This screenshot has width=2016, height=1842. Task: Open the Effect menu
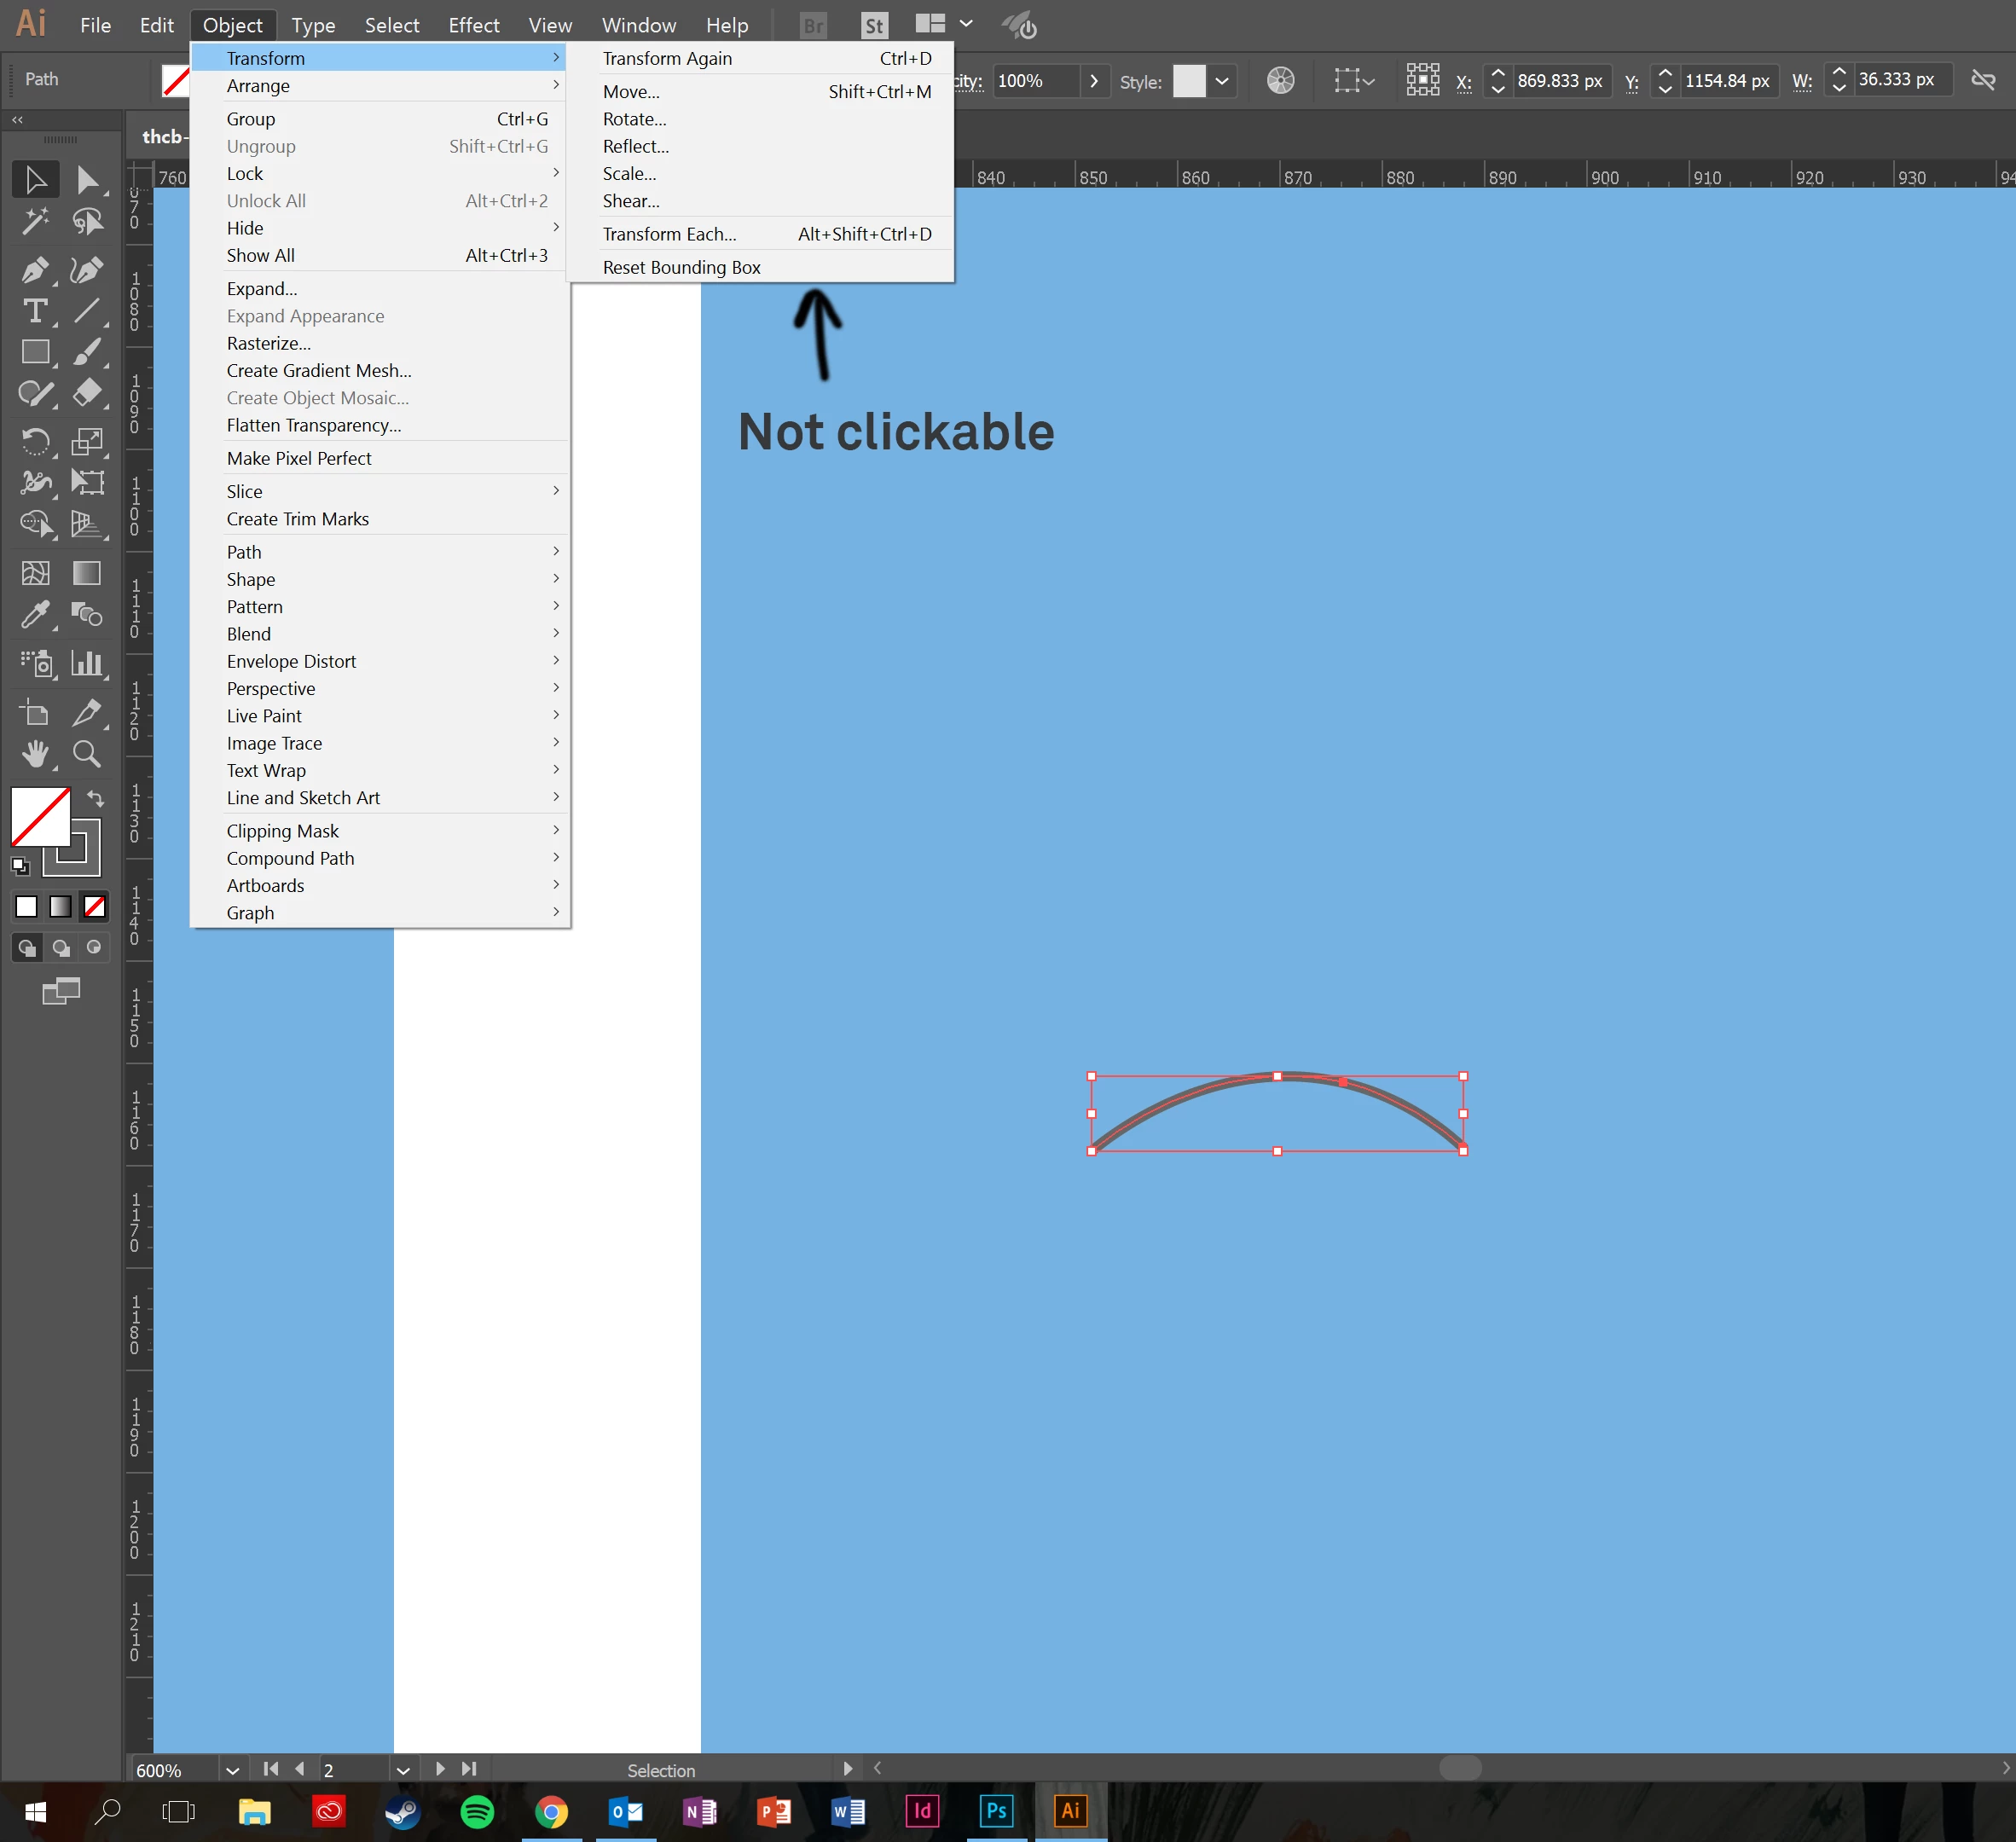[473, 25]
